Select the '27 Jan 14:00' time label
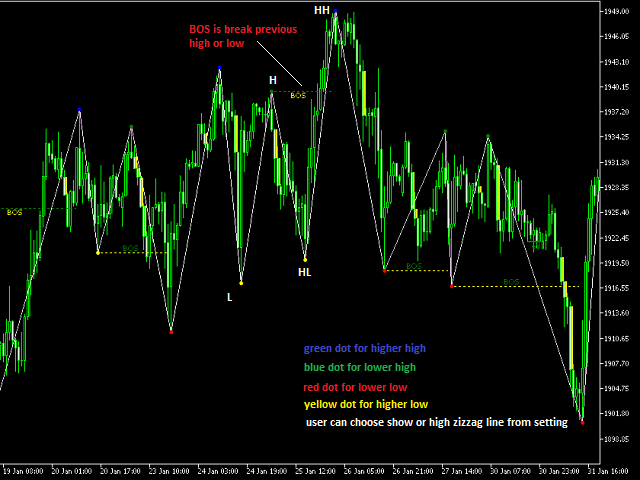Screen dimensions: 640x480 point(462,471)
